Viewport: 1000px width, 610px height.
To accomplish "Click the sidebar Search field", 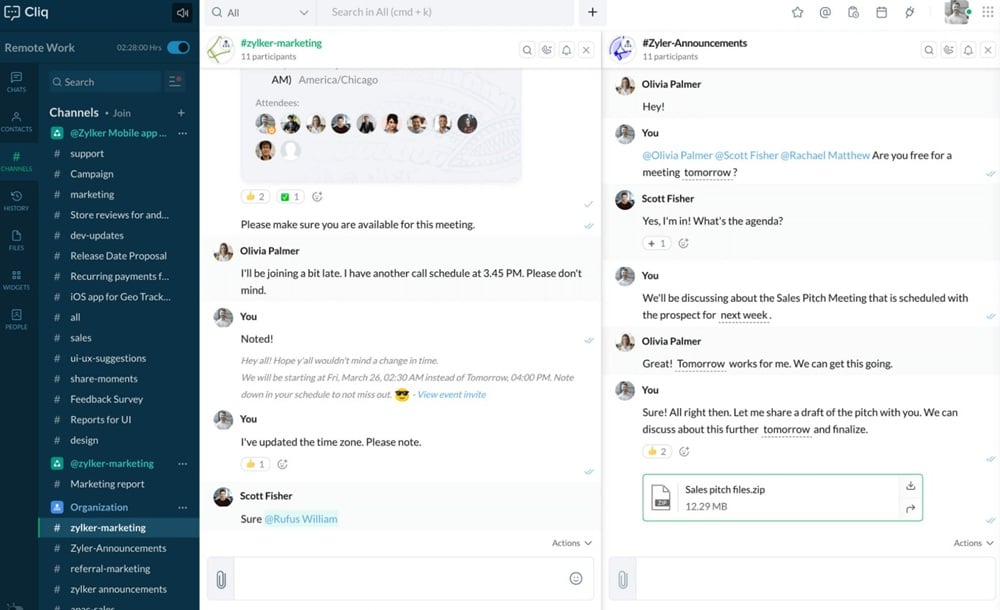I will (105, 82).
